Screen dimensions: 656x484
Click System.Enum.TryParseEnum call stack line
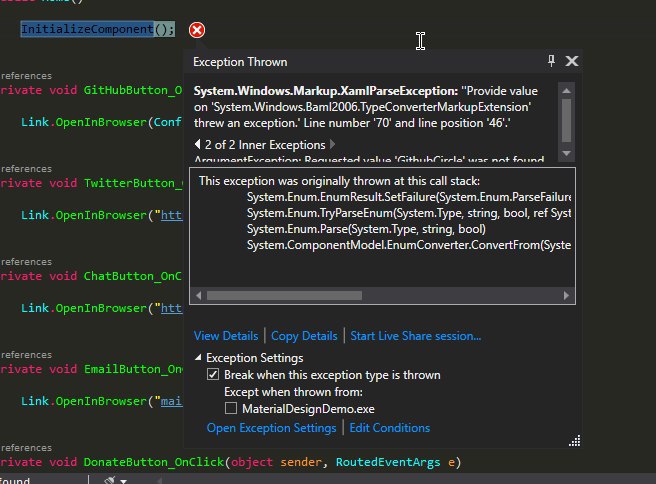[x=409, y=213]
